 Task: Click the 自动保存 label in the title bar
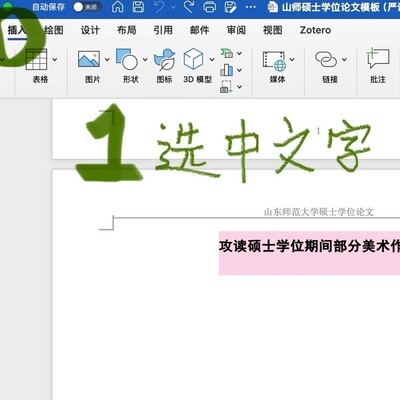point(48,7)
